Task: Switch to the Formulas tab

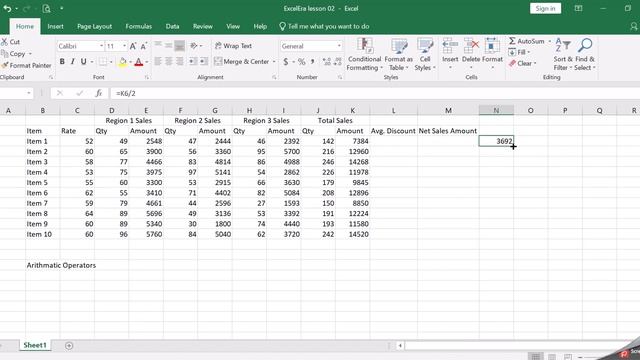Action: [x=139, y=26]
